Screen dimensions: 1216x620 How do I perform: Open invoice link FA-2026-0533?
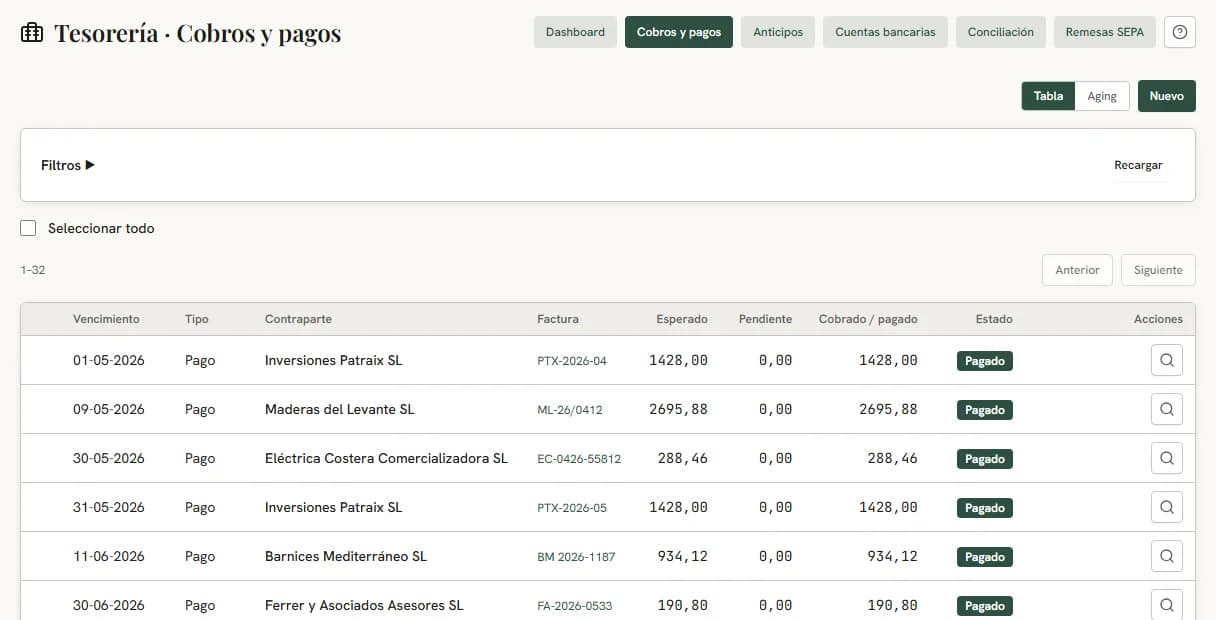(x=575, y=606)
